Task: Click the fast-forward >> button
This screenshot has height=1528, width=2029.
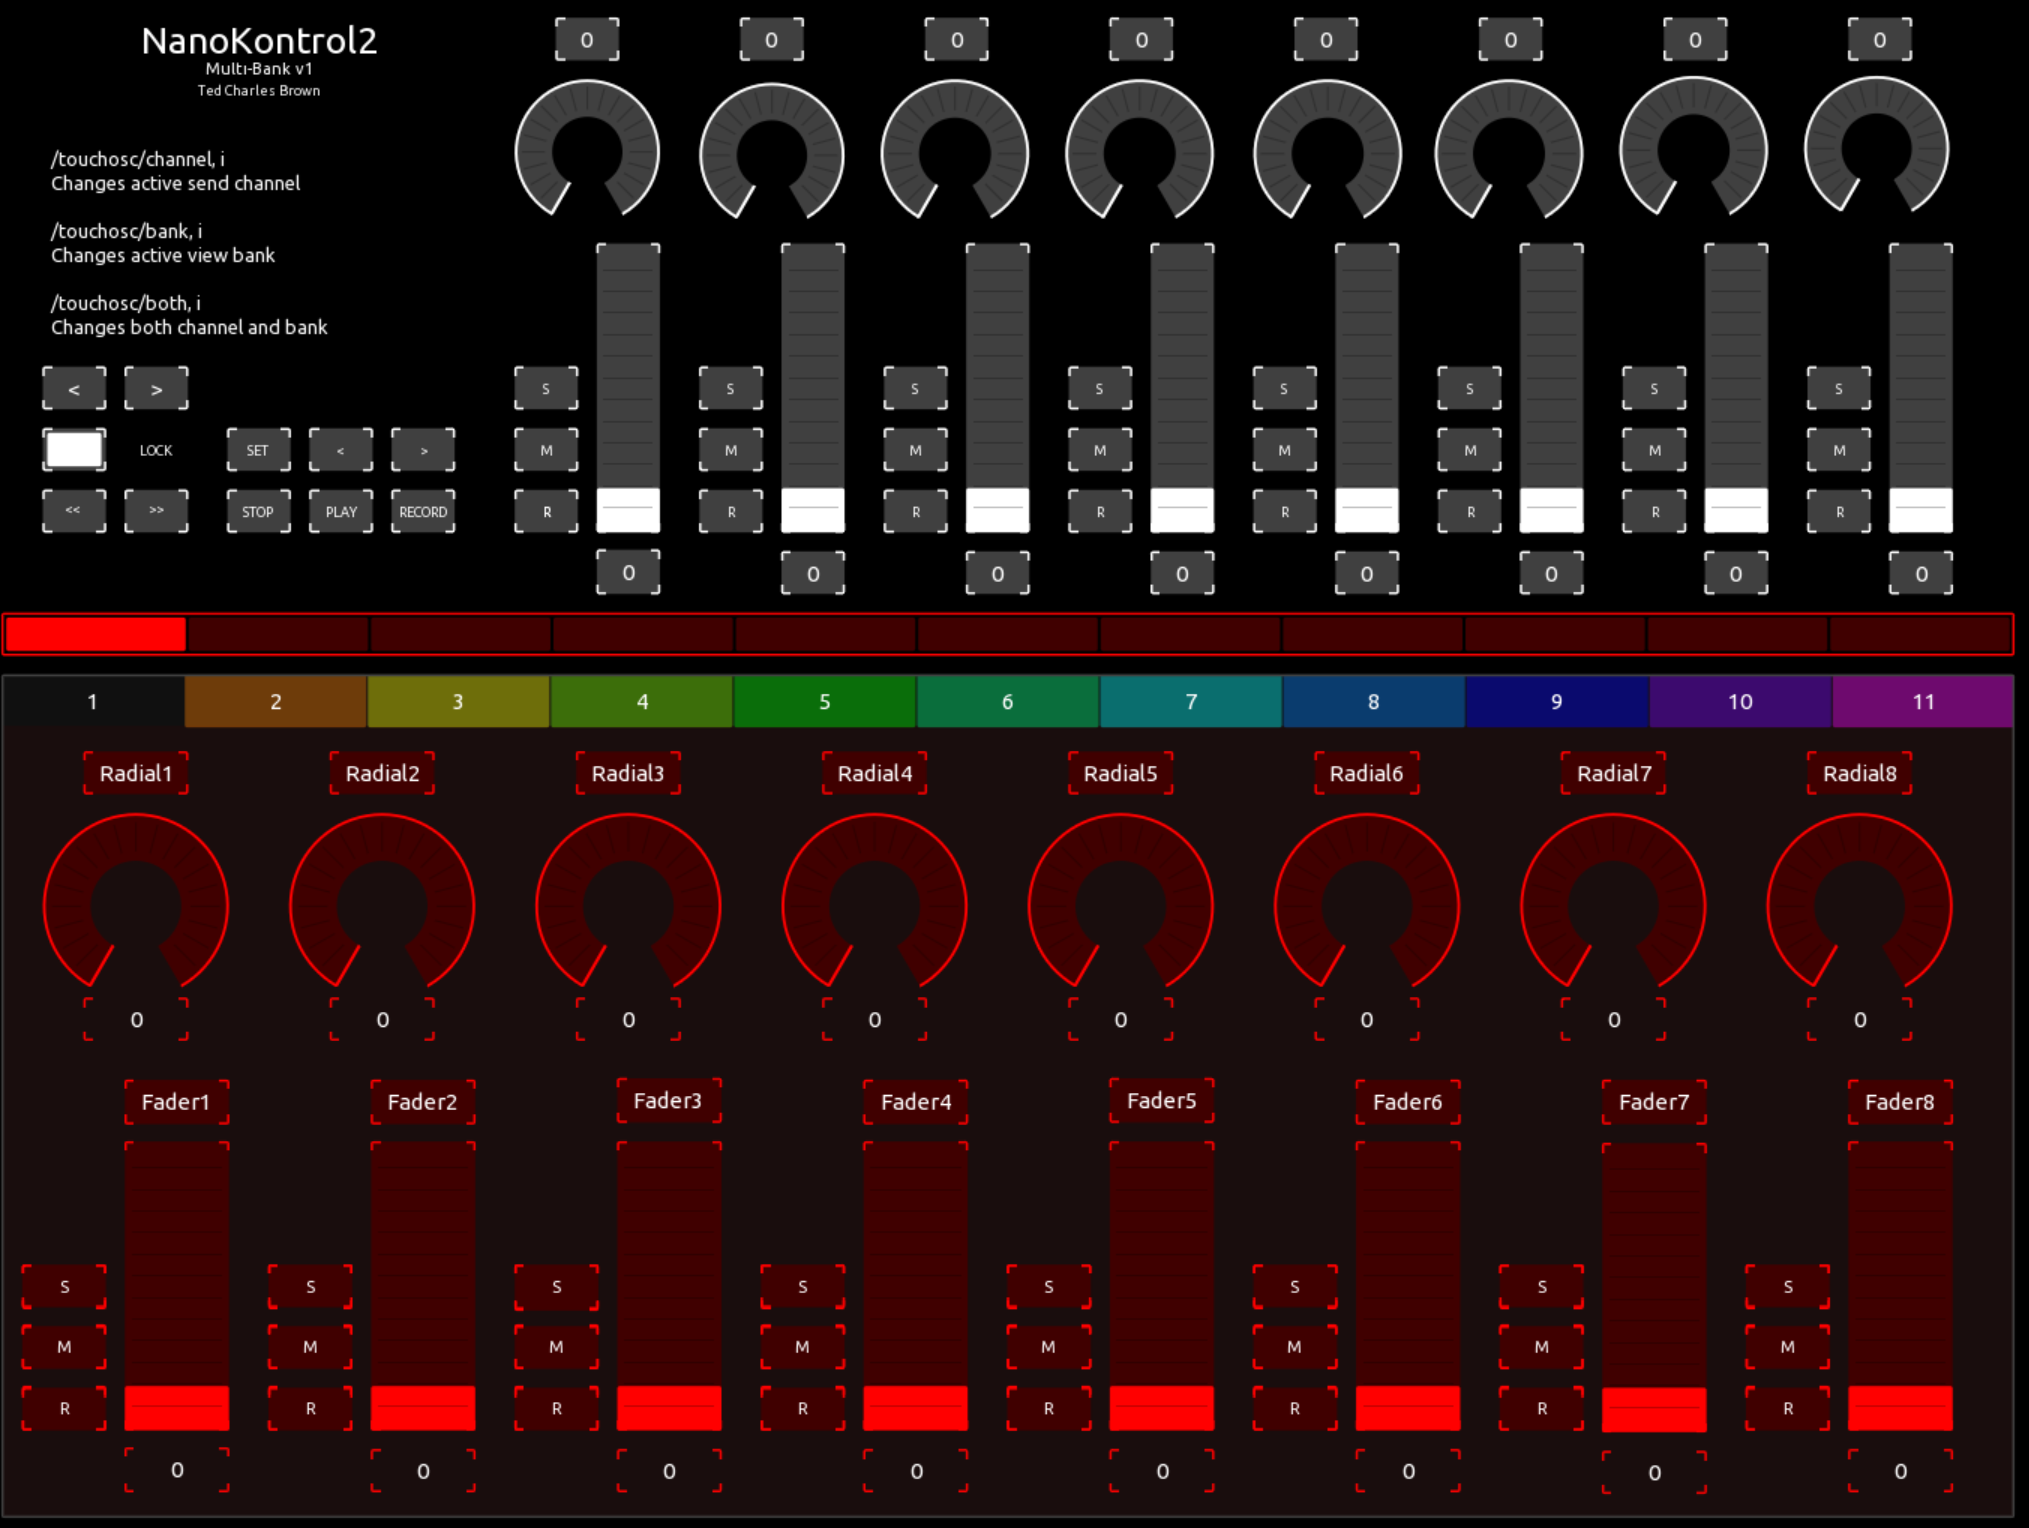Action: click(156, 511)
